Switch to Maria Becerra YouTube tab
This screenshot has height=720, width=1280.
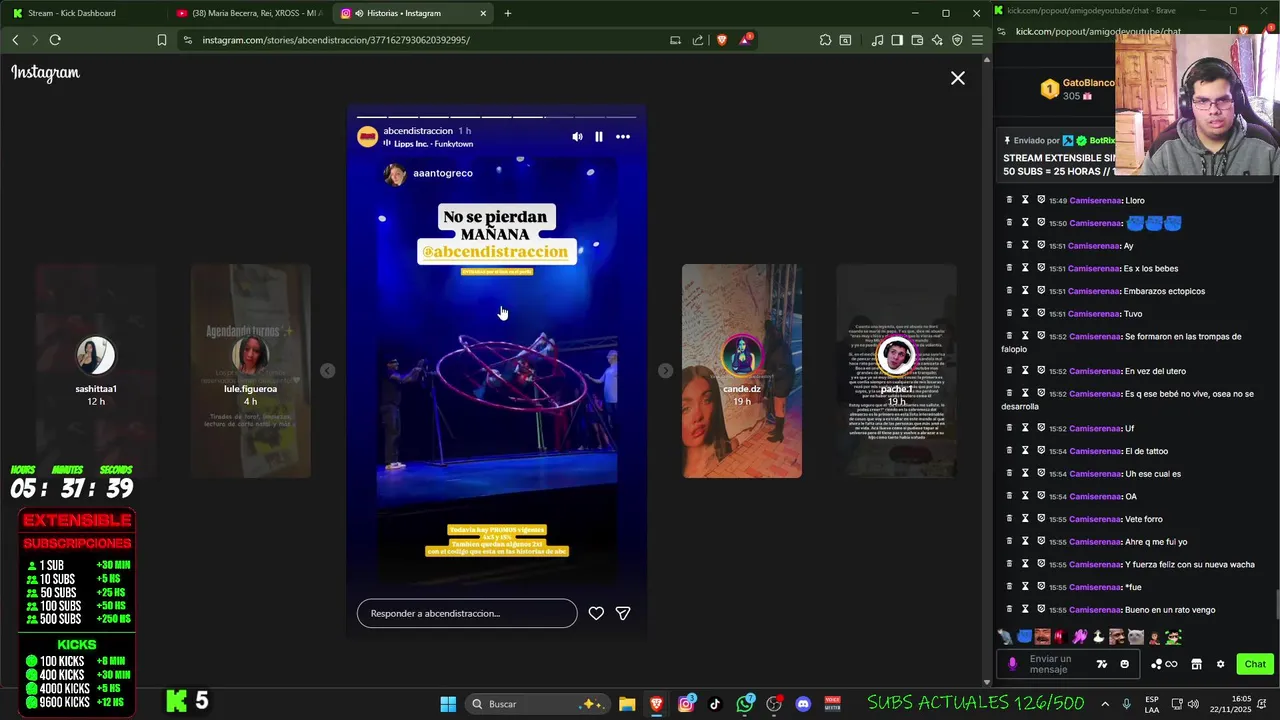[x=248, y=13]
